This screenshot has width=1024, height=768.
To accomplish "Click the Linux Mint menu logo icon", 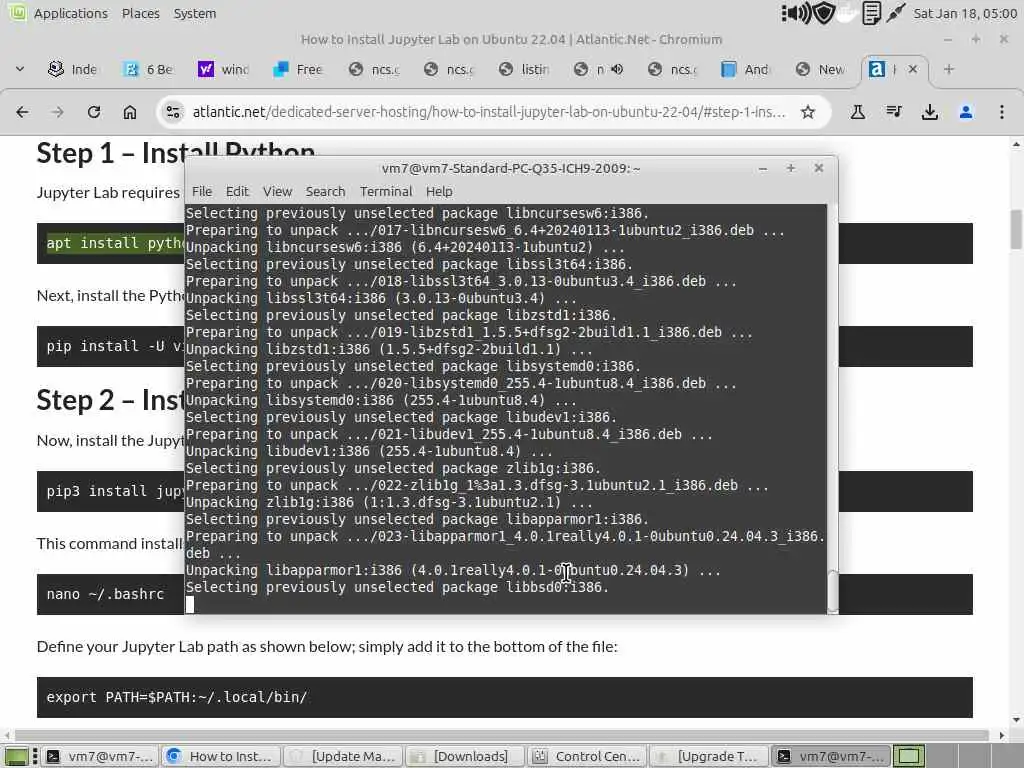I will 17,12.
